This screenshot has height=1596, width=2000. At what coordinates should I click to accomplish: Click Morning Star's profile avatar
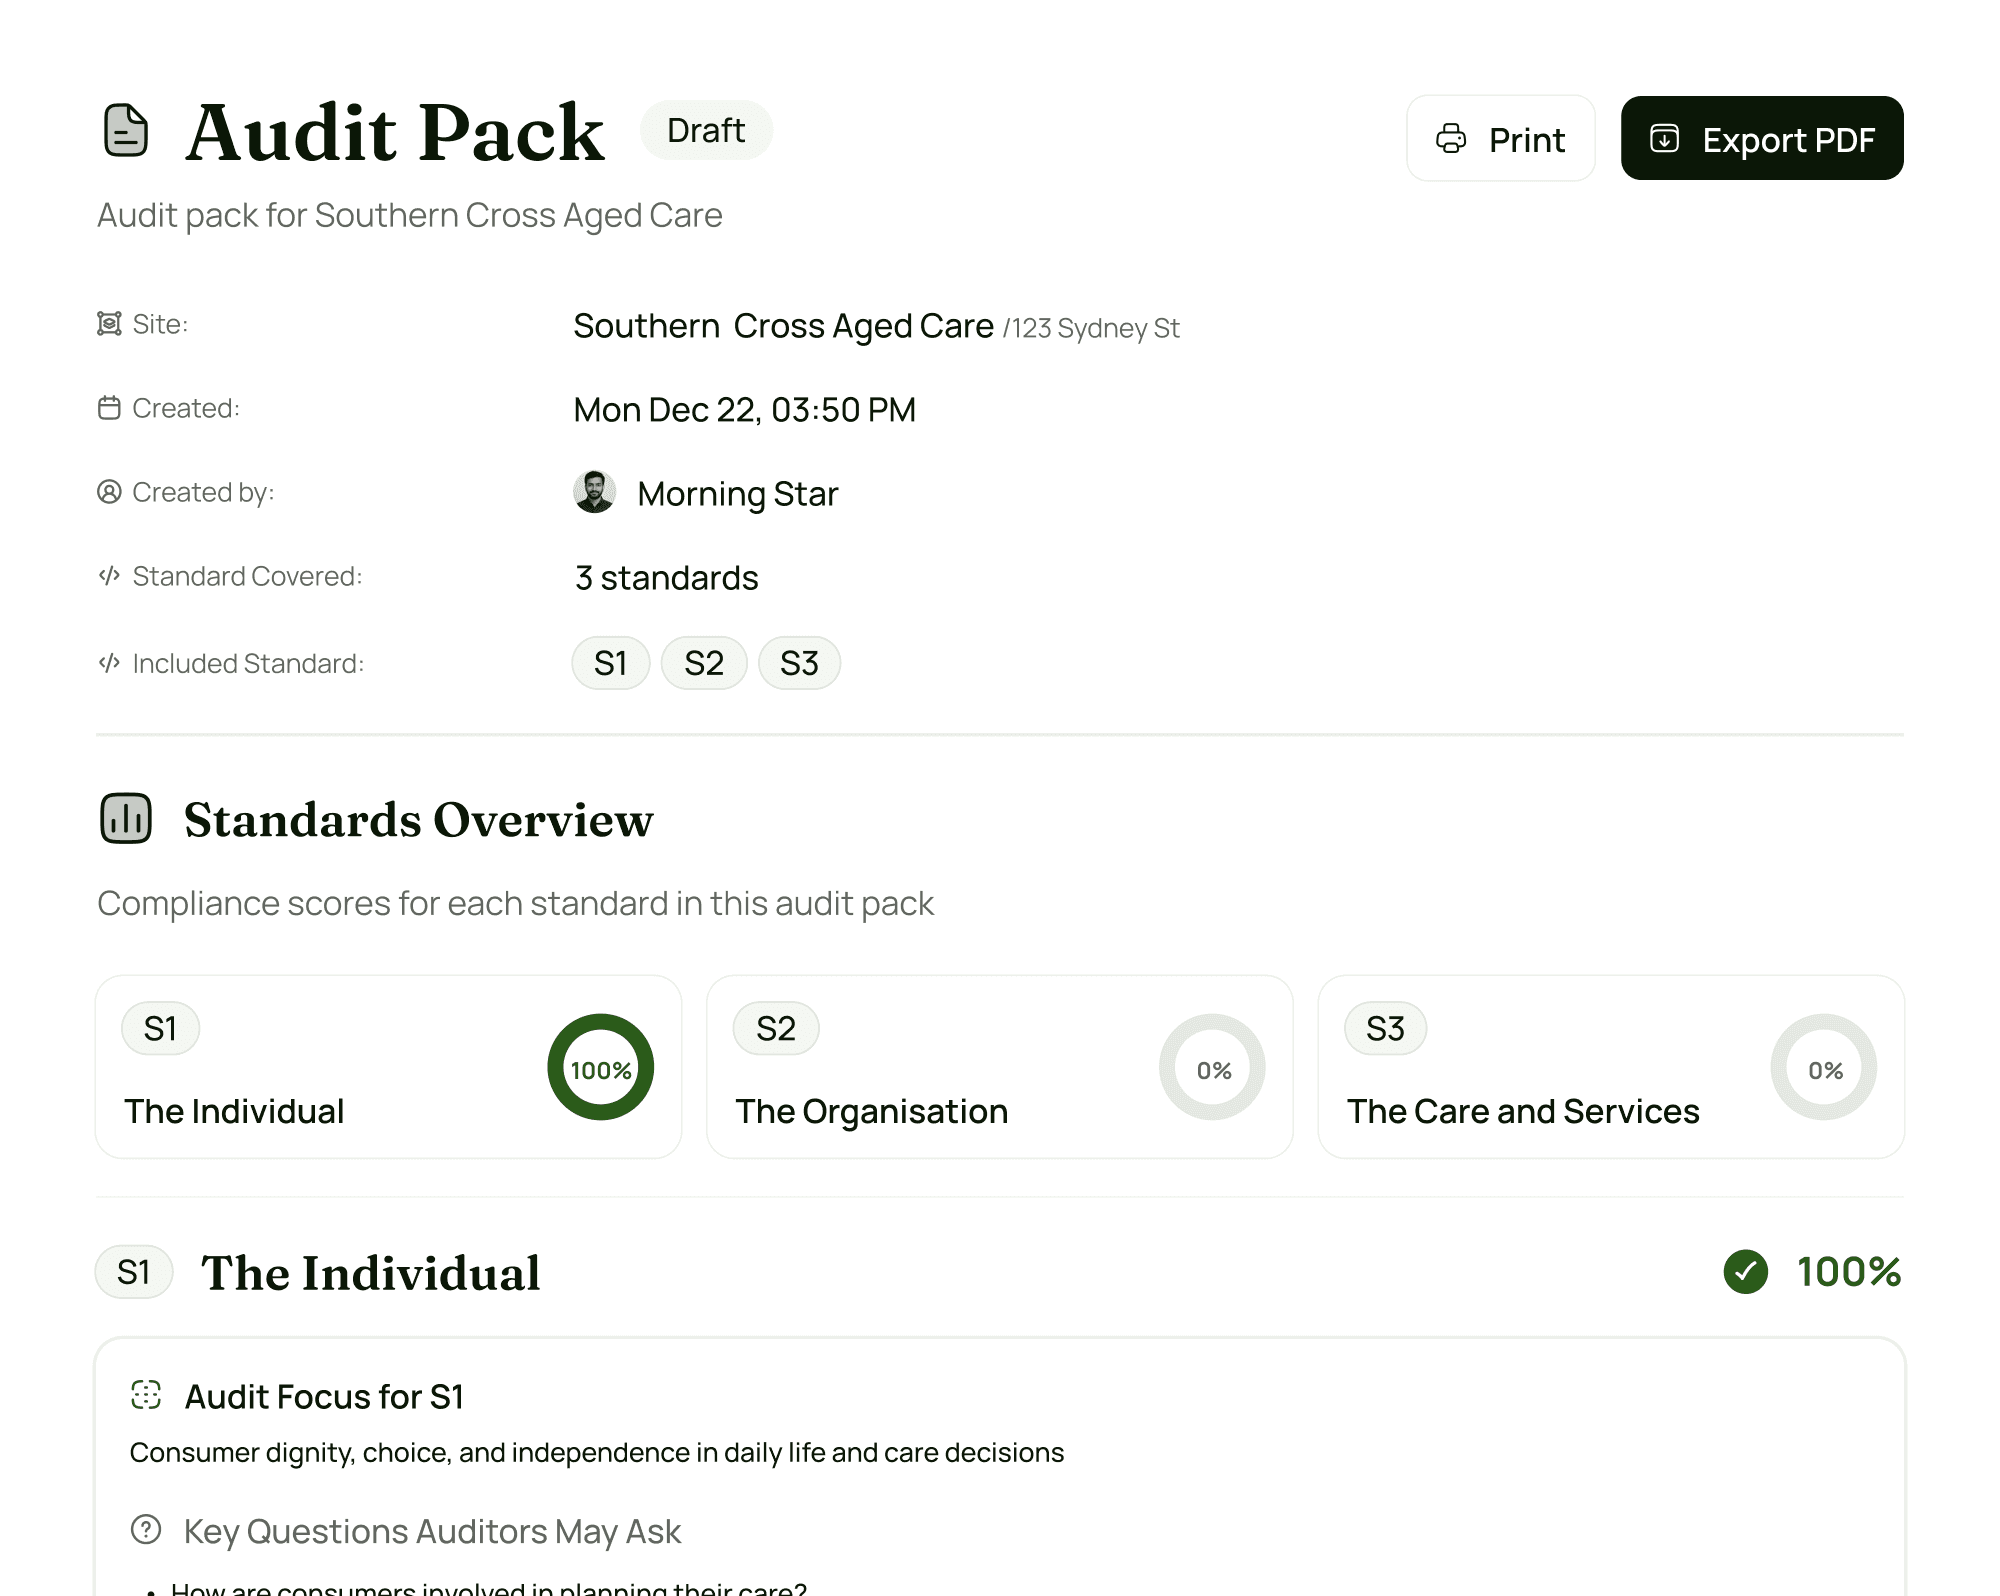[x=594, y=492]
